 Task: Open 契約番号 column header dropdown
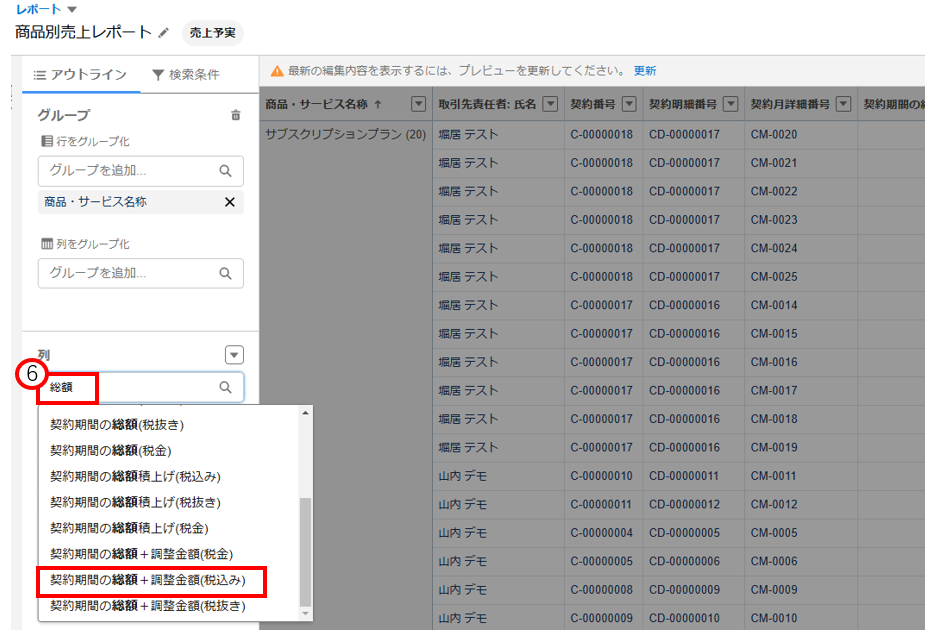[629, 104]
